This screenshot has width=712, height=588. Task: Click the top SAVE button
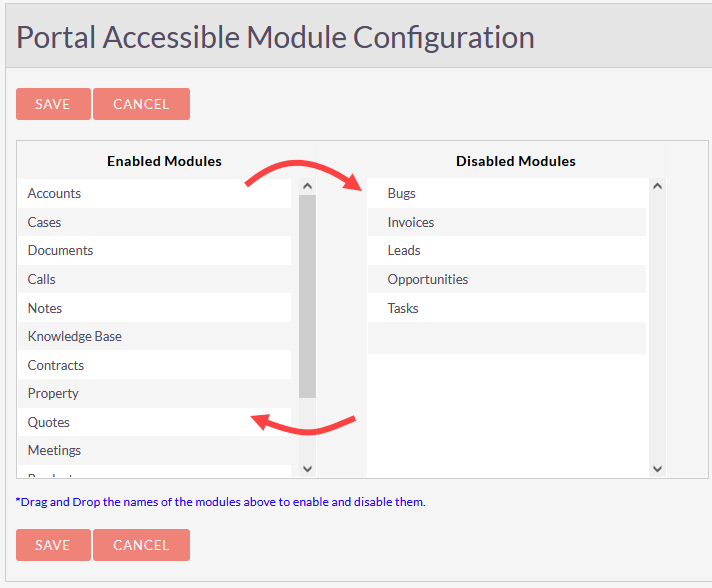pyautogui.click(x=53, y=104)
